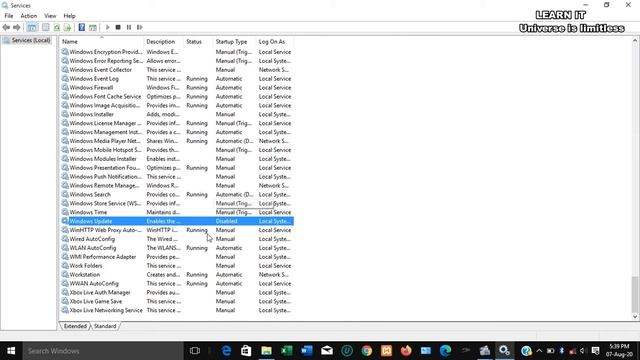The width and height of the screenshot is (640, 360).
Task: Sort by the Startup Type column header
Action: tap(234, 42)
